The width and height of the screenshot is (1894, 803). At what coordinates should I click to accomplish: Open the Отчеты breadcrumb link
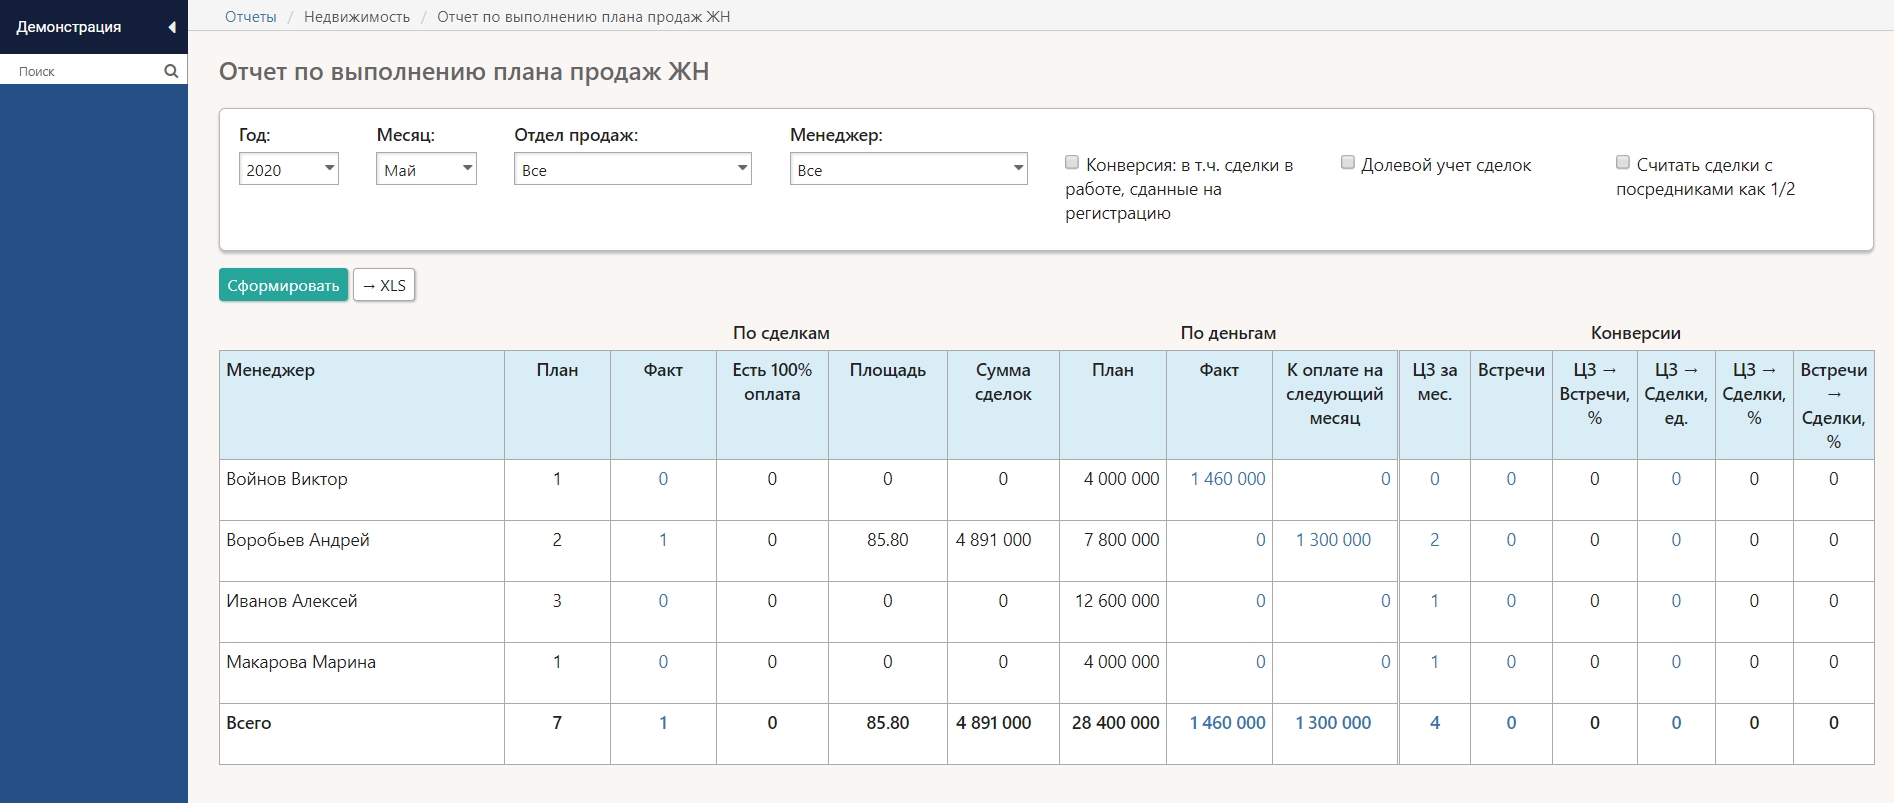[250, 17]
